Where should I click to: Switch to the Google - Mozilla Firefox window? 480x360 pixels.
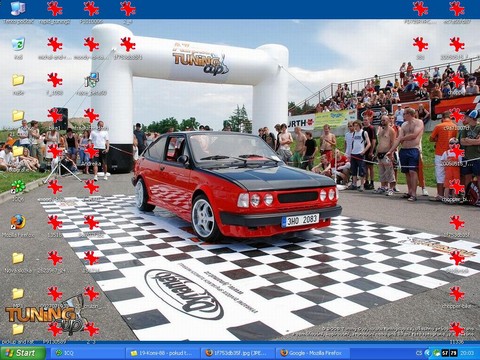[x=313, y=353]
